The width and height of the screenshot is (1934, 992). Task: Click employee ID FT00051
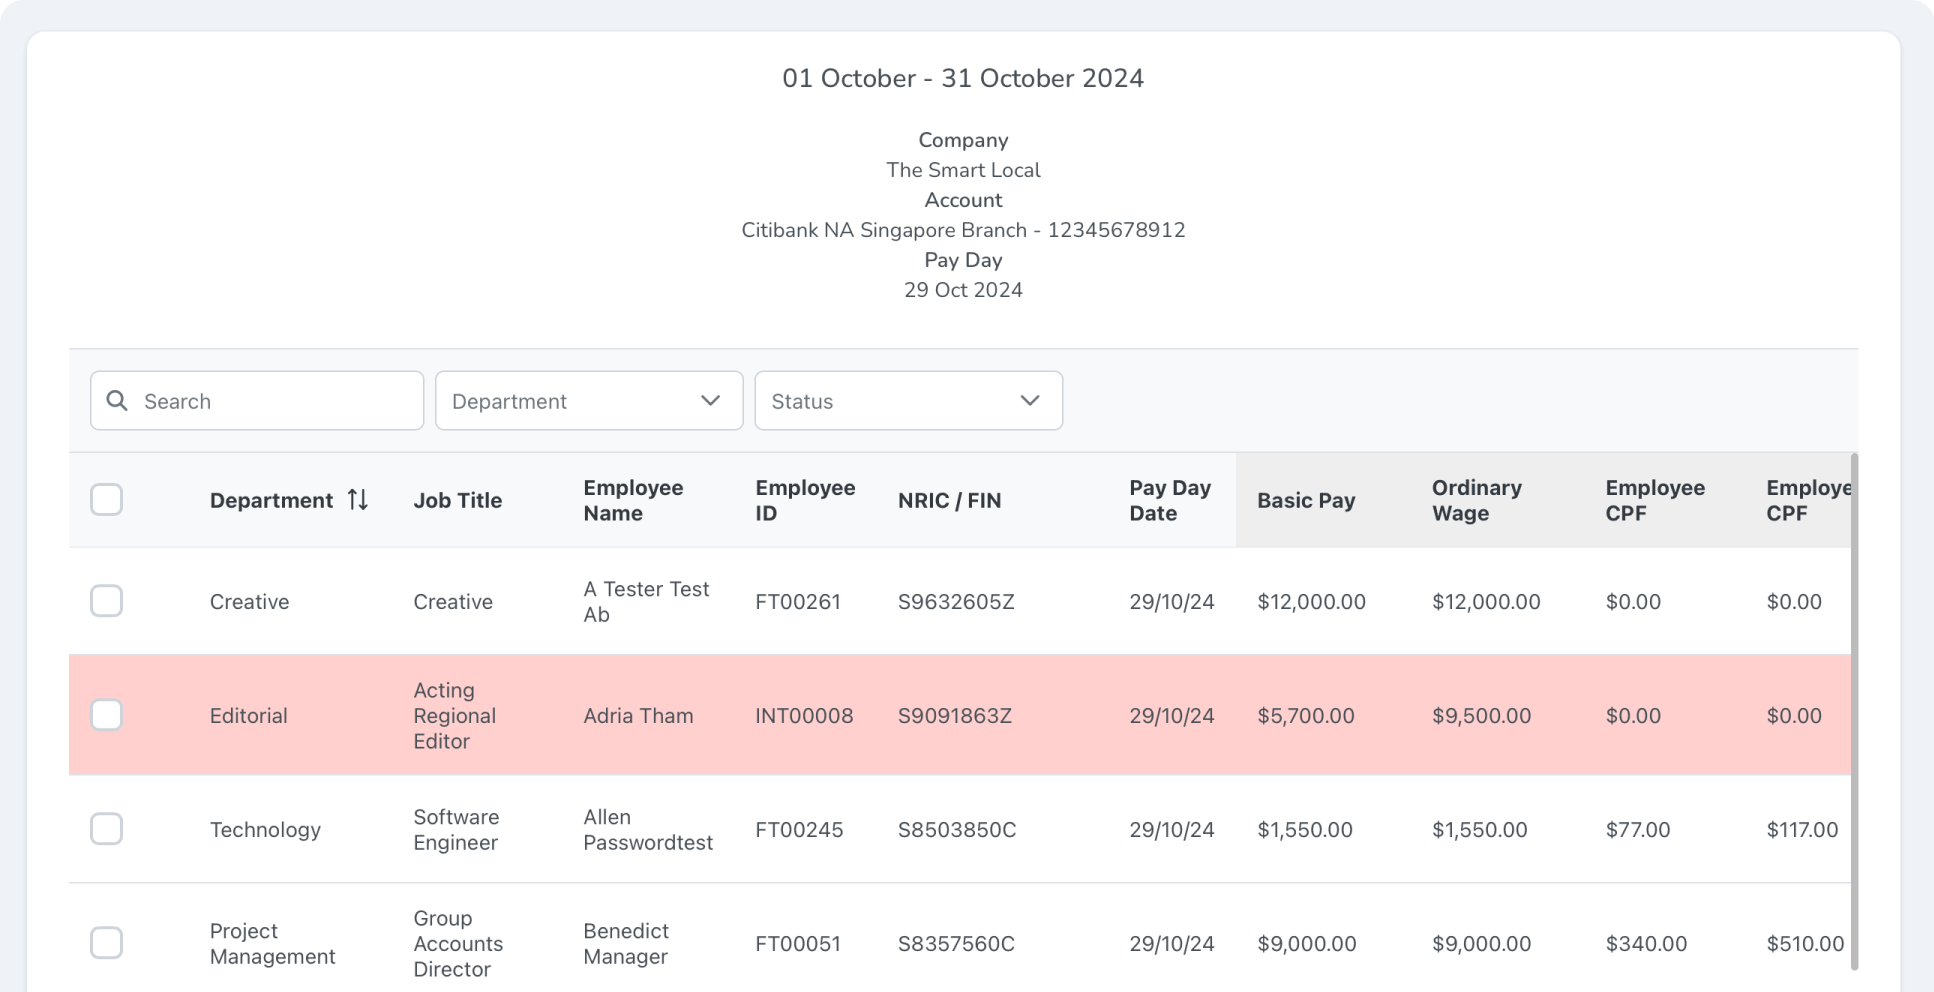pos(798,944)
